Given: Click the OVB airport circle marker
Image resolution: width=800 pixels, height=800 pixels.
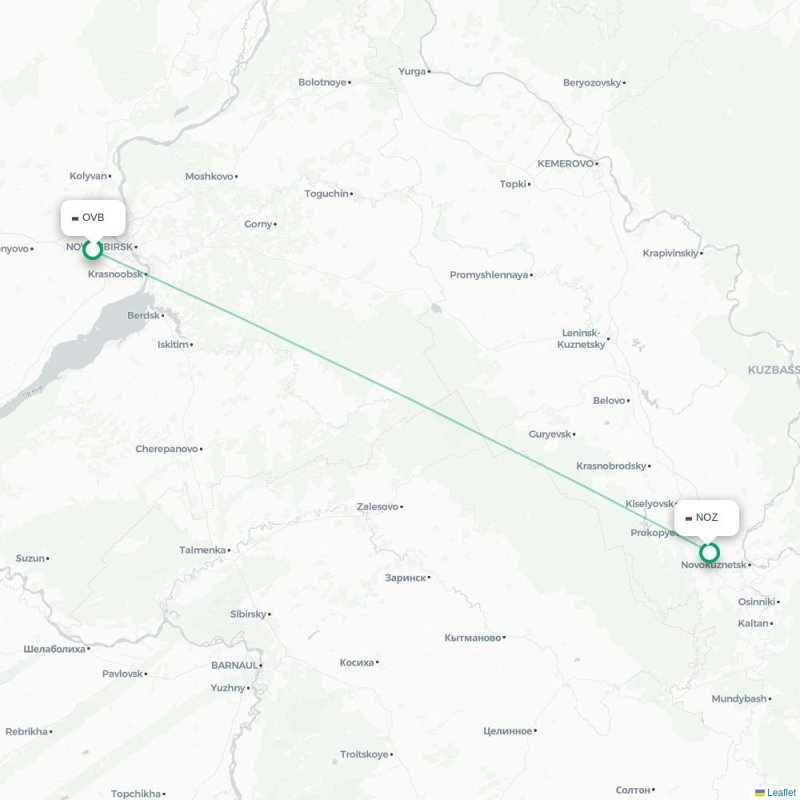Looking at the screenshot, I should tap(93, 249).
